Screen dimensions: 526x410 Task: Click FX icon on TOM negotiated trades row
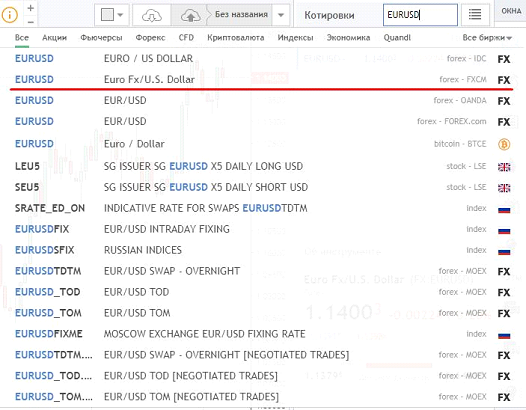(504, 398)
